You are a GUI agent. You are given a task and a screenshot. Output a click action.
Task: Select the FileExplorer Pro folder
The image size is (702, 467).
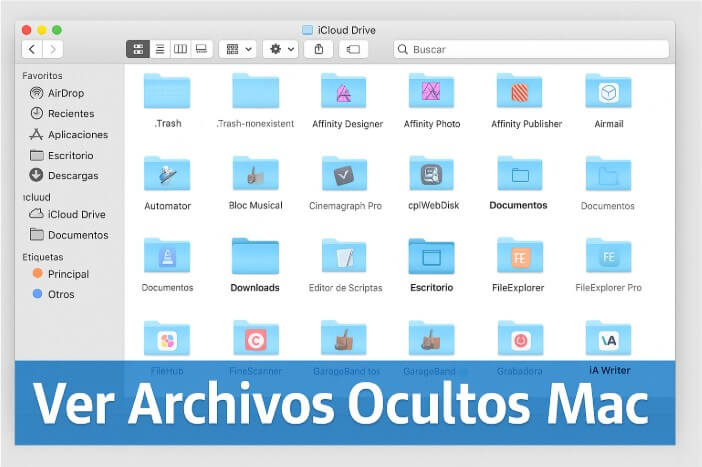608,256
